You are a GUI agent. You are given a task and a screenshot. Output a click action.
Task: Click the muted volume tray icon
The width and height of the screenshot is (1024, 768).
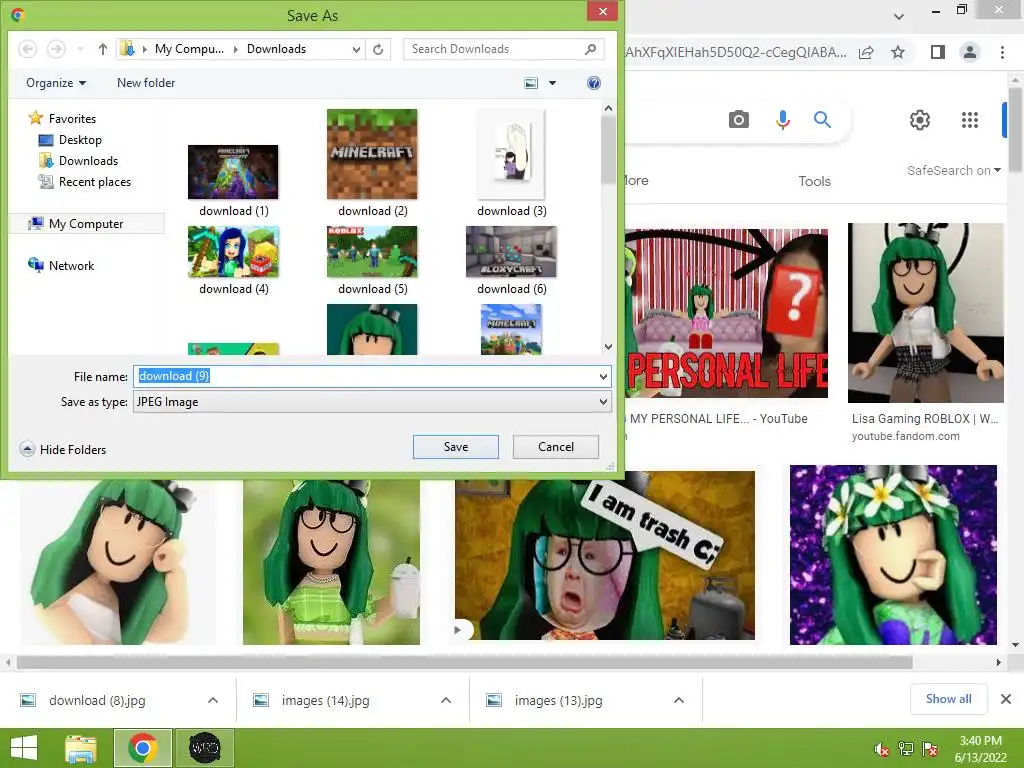882,749
